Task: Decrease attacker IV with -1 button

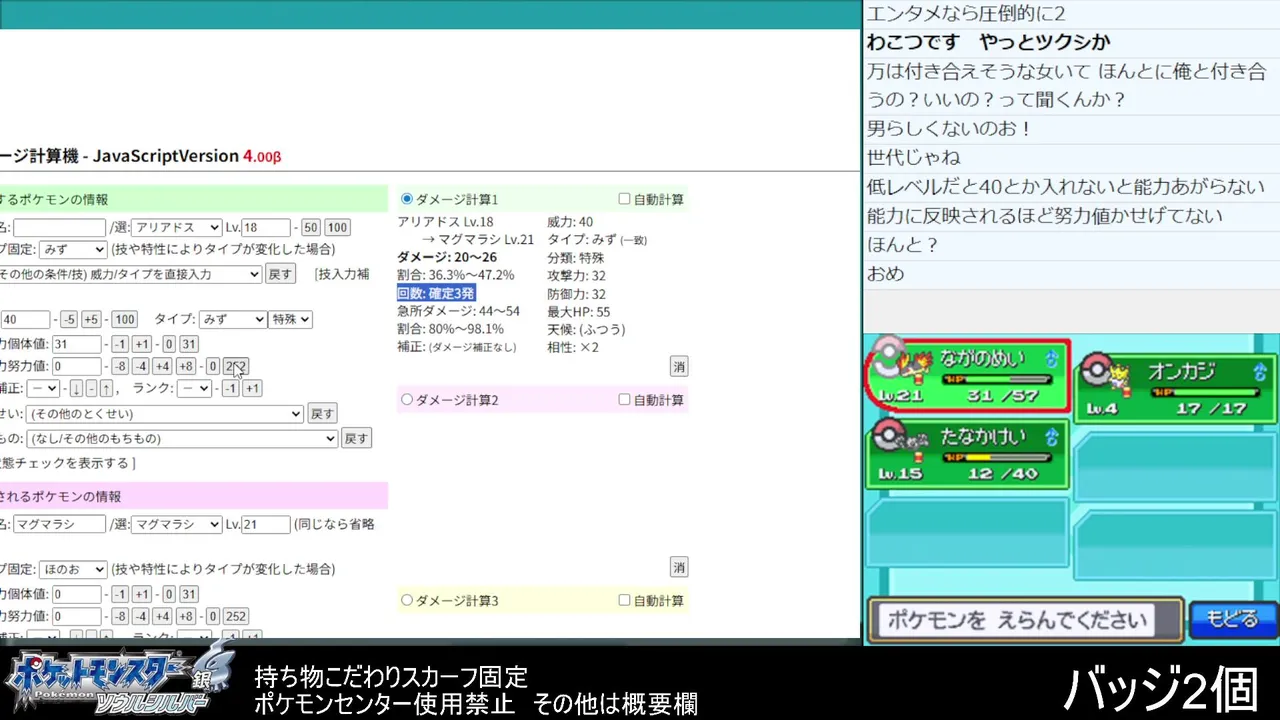Action: 118,344
